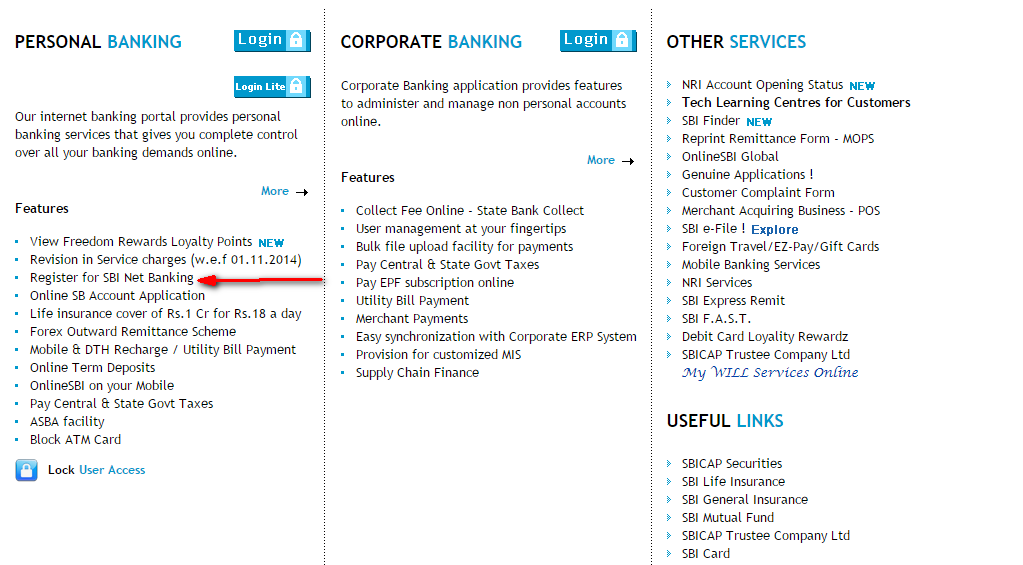Open My WILL Services Online link
The height and width of the screenshot is (565, 1023).
(770, 373)
